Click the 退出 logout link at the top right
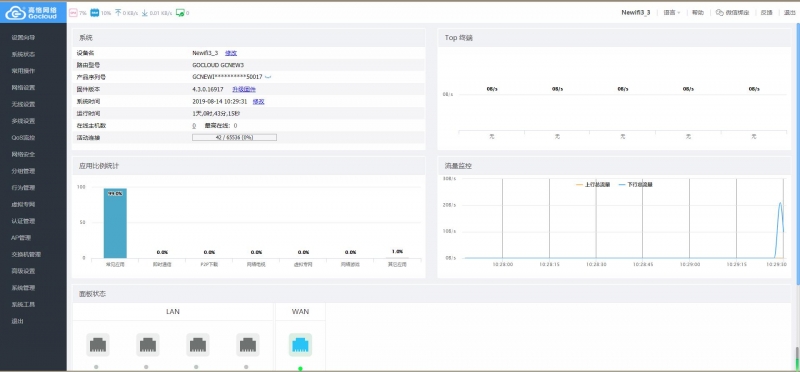800x372 pixels. click(789, 13)
